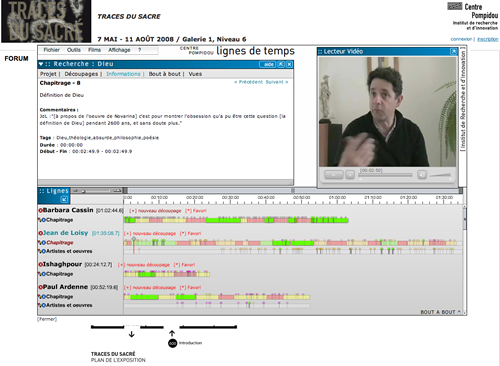
Task: Click the up arrow above the Introduction marker
Action: (x=172, y=333)
